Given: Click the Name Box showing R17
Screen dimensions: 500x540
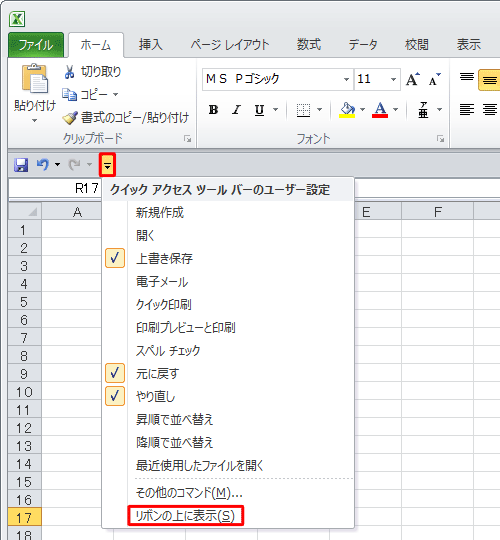Looking at the screenshot, I should [x=55, y=188].
